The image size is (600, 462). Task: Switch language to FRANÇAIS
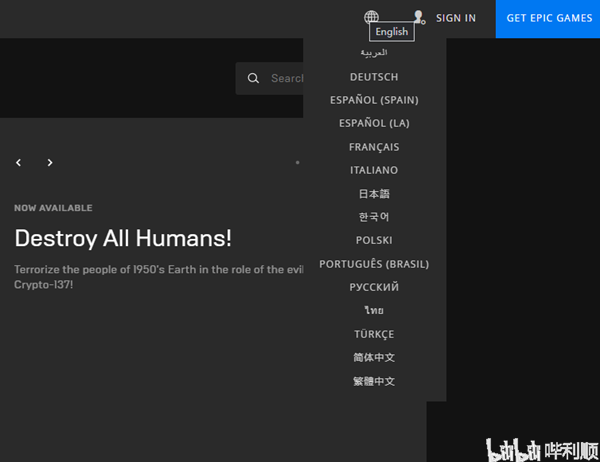(374, 147)
